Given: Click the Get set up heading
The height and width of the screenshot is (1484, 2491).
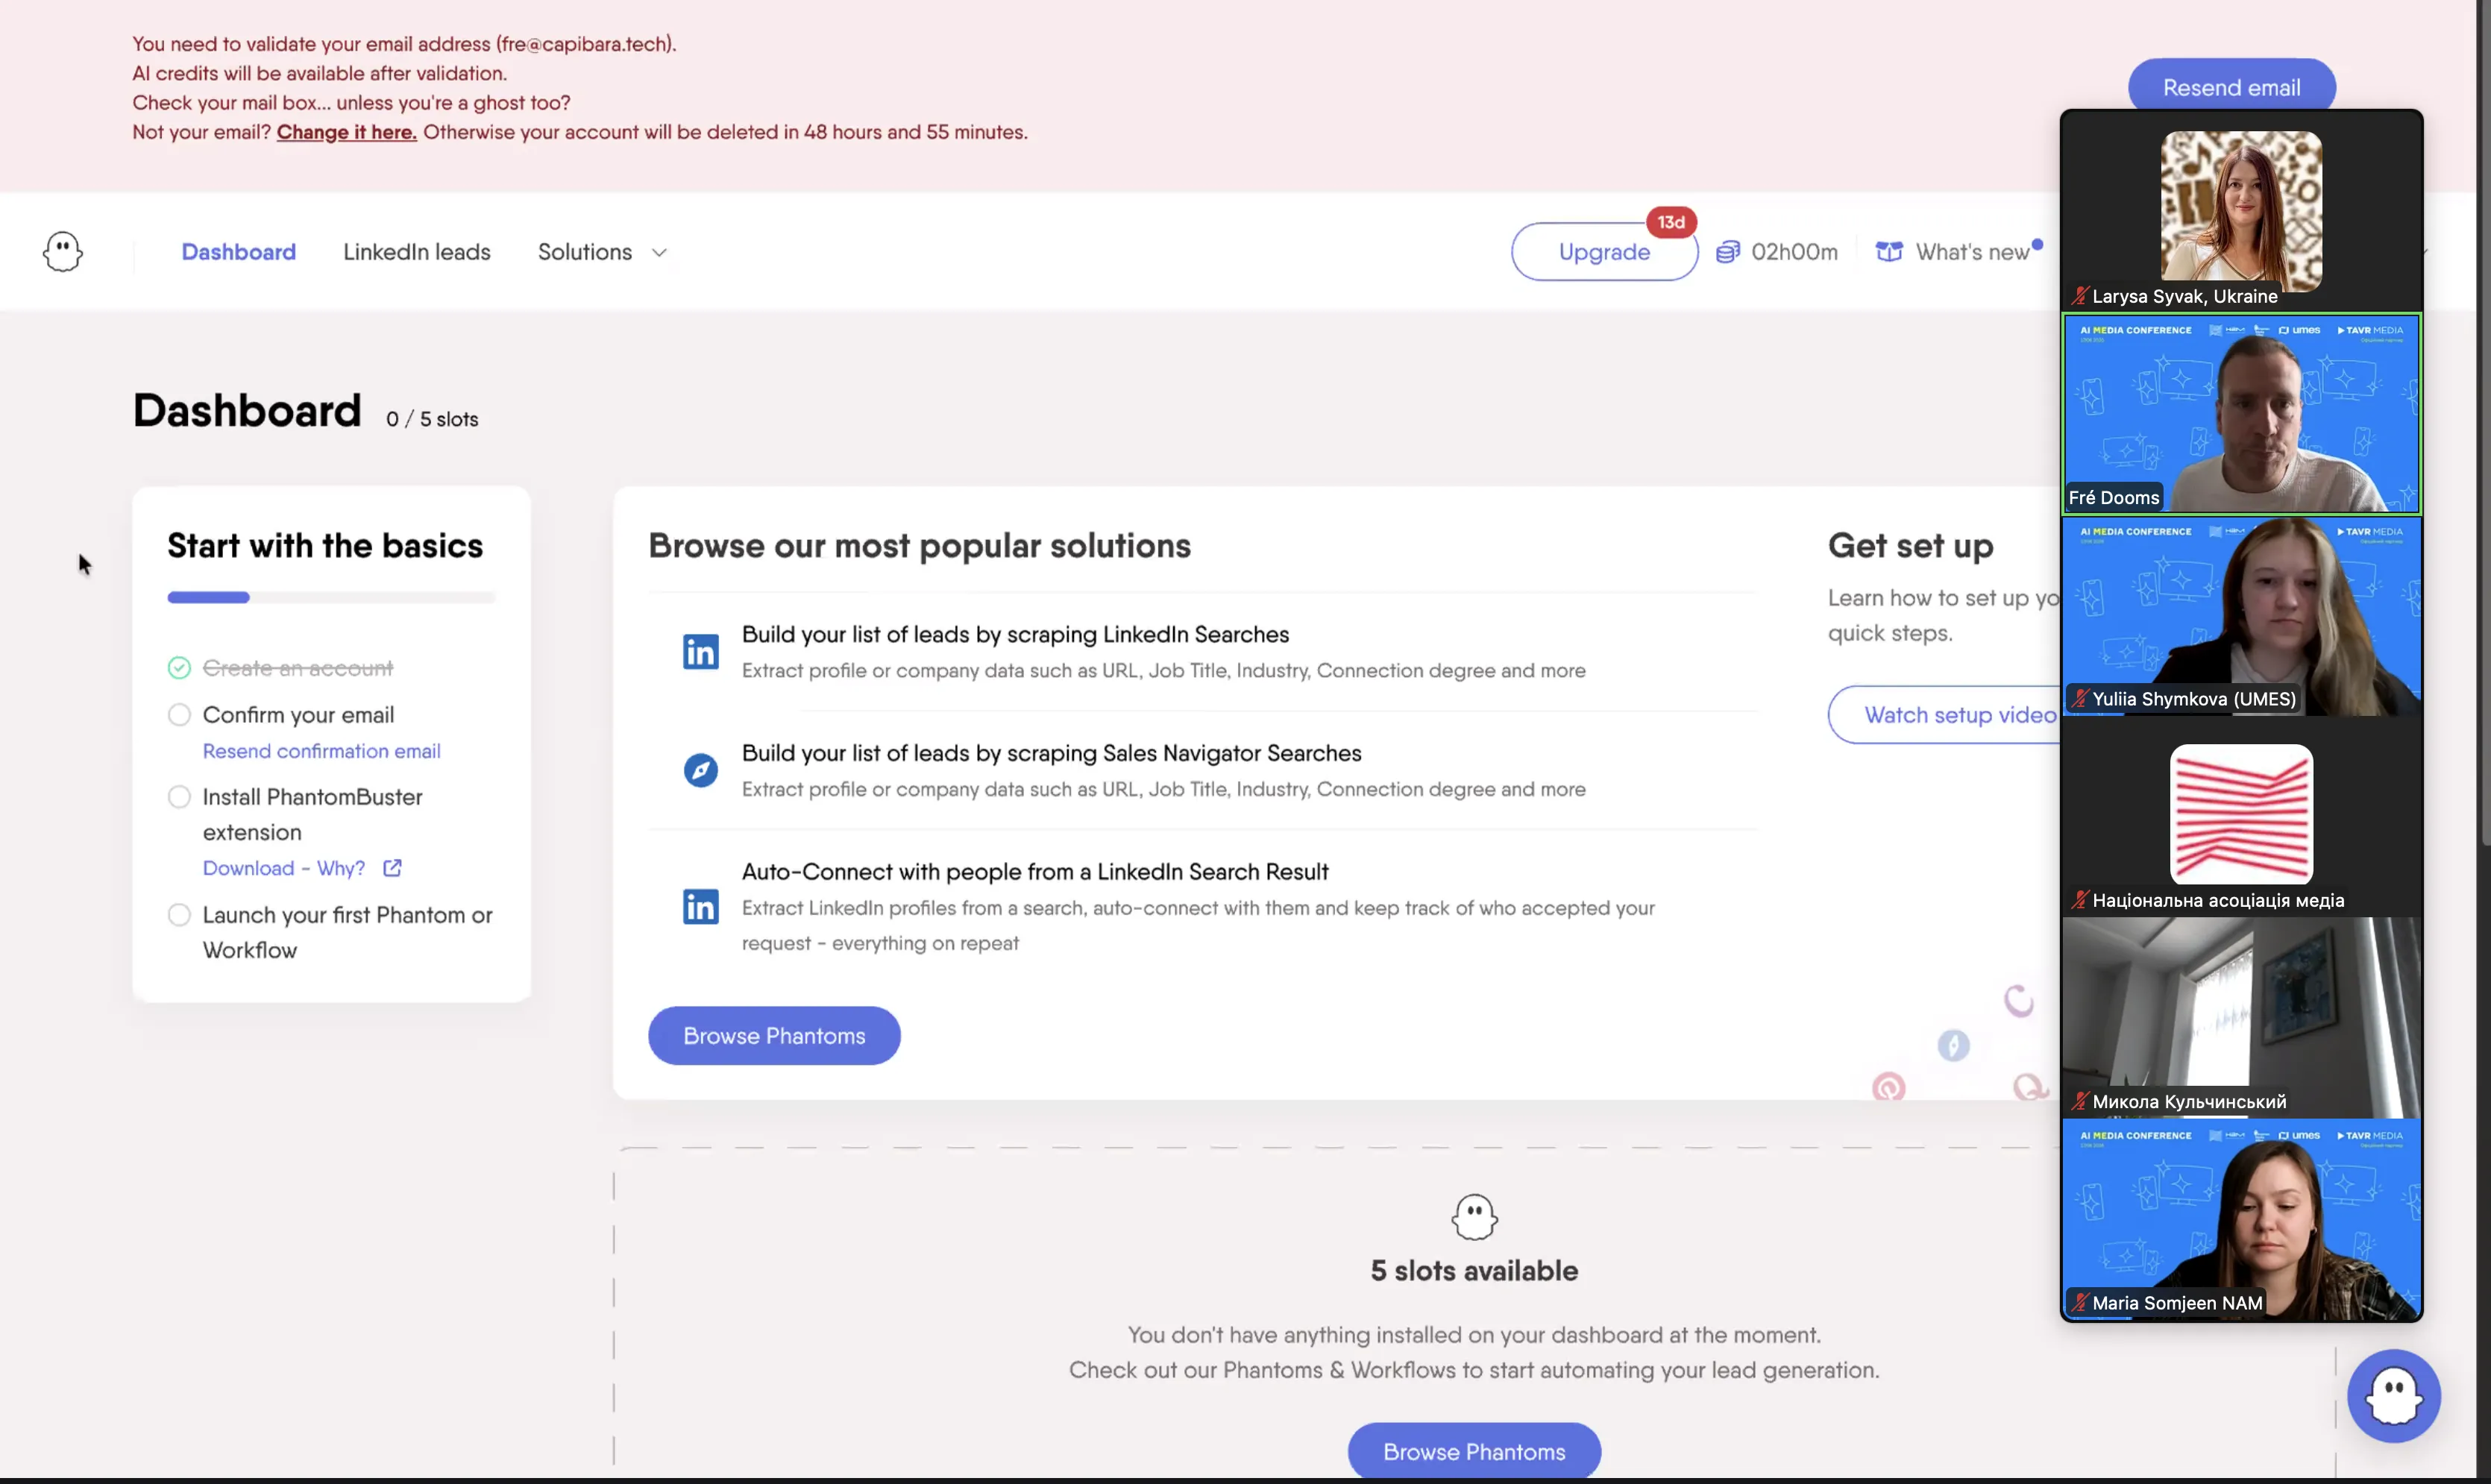Looking at the screenshot, I should tap(1910, 546).
